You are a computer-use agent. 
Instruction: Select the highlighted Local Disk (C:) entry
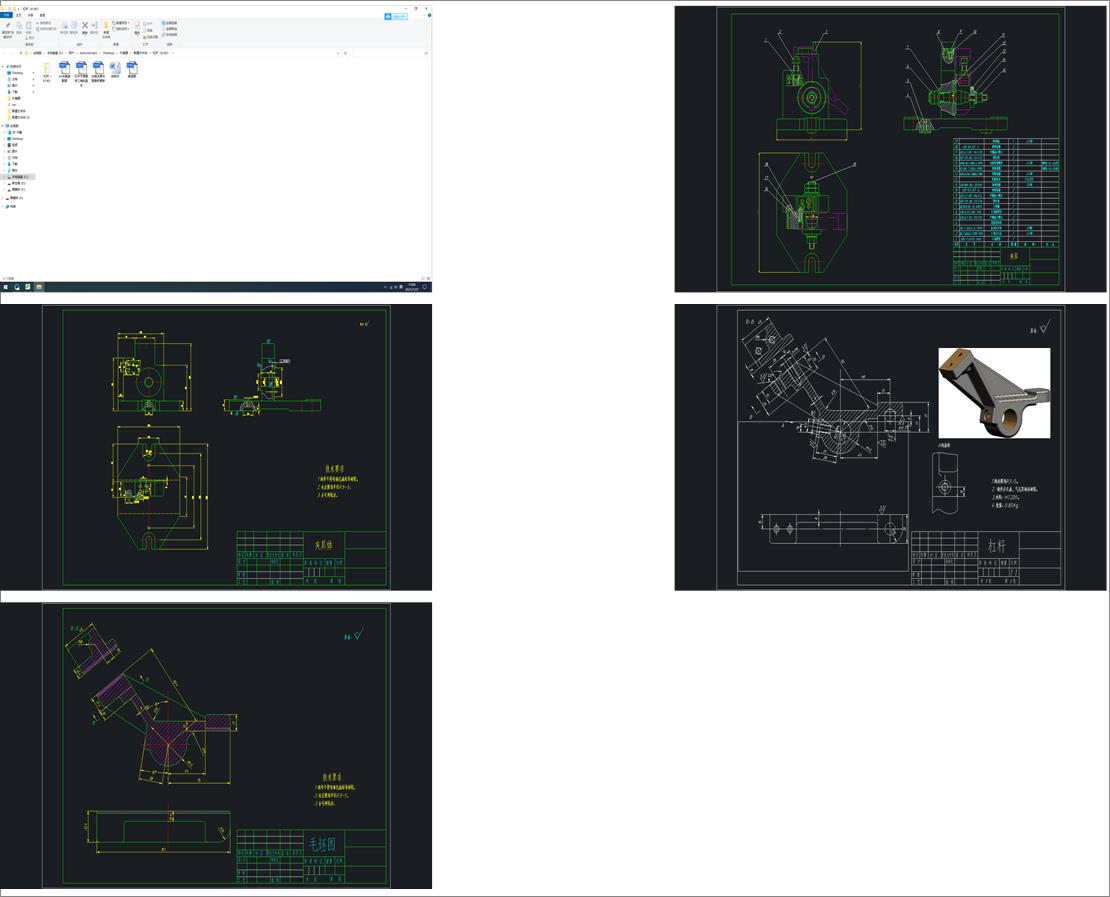click(18, 177)
